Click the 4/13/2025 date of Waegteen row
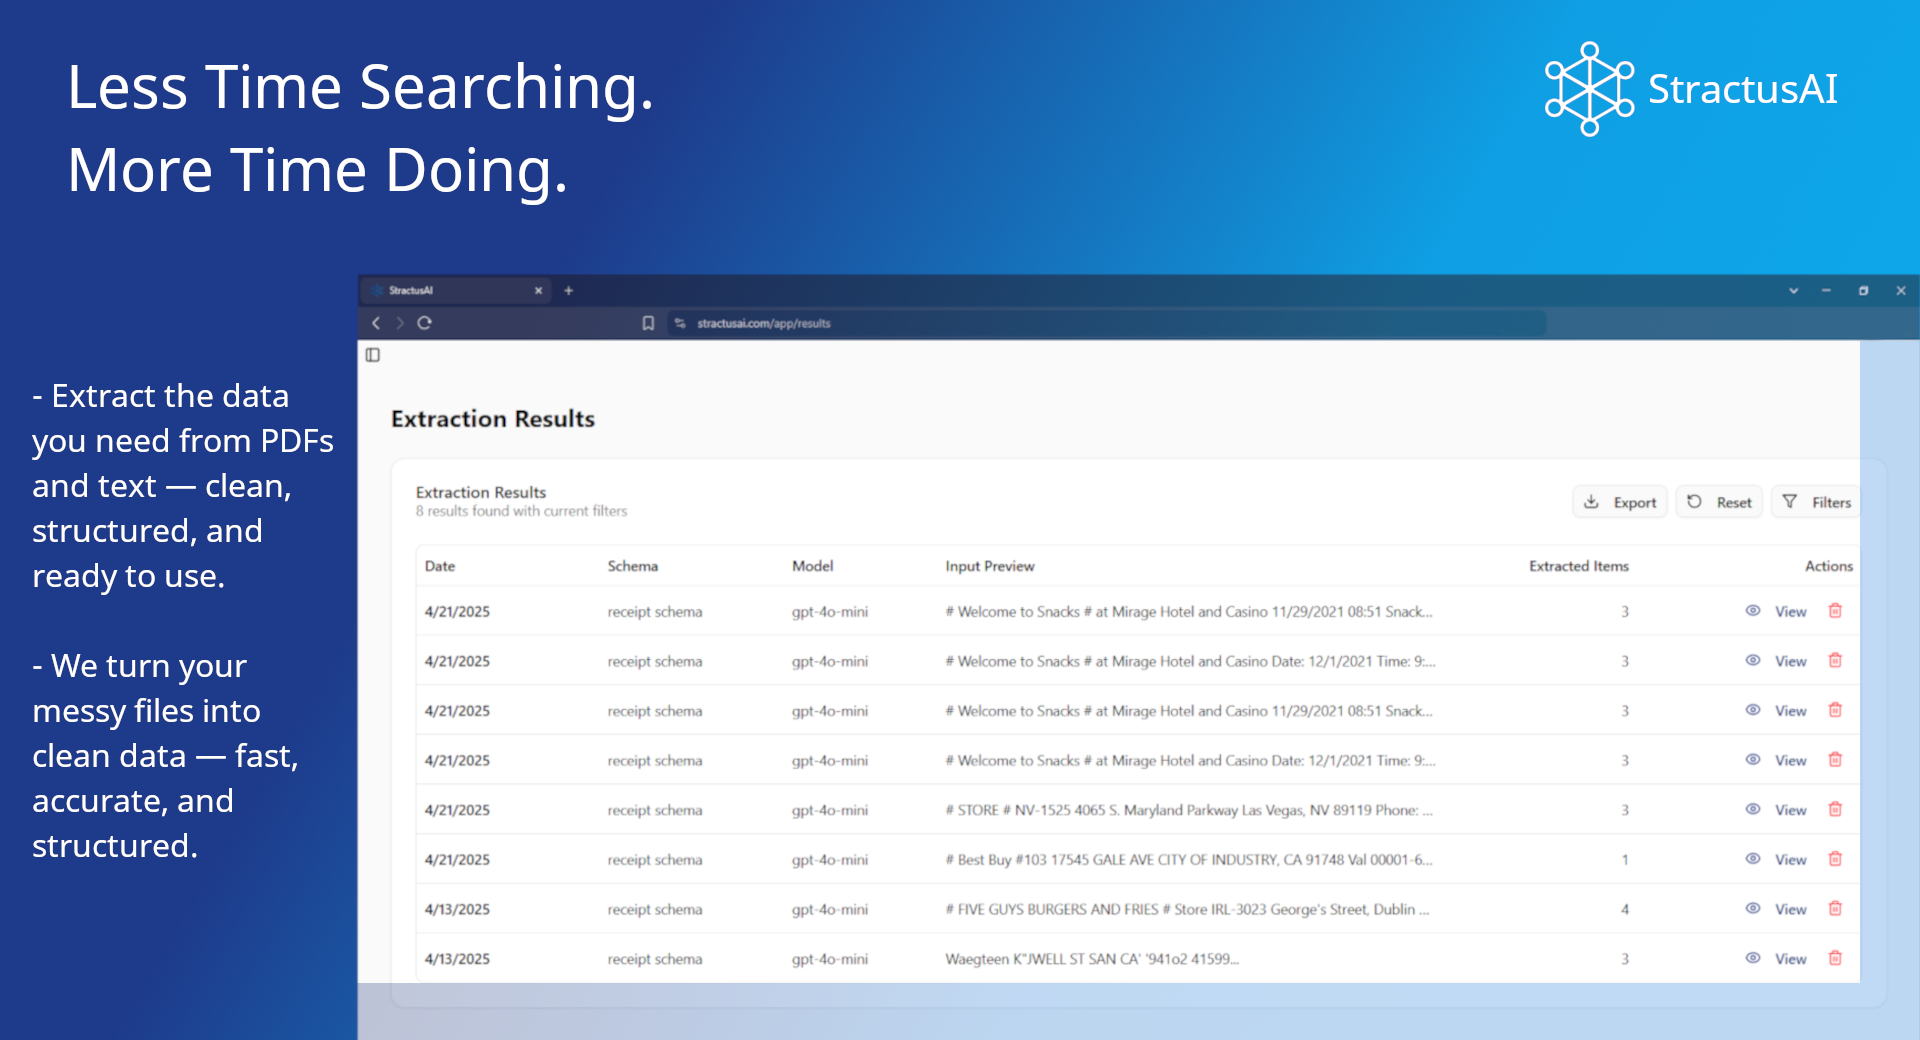The image size is (1920, 1040). [x=457, y=959]
